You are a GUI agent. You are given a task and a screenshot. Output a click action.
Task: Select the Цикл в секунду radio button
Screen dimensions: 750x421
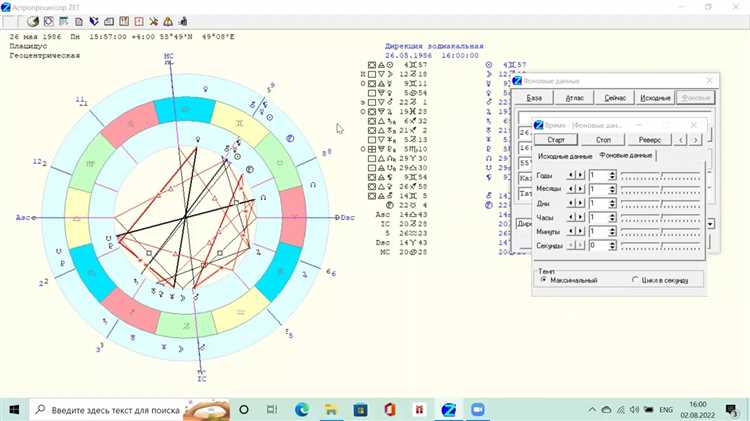(635, 279)
